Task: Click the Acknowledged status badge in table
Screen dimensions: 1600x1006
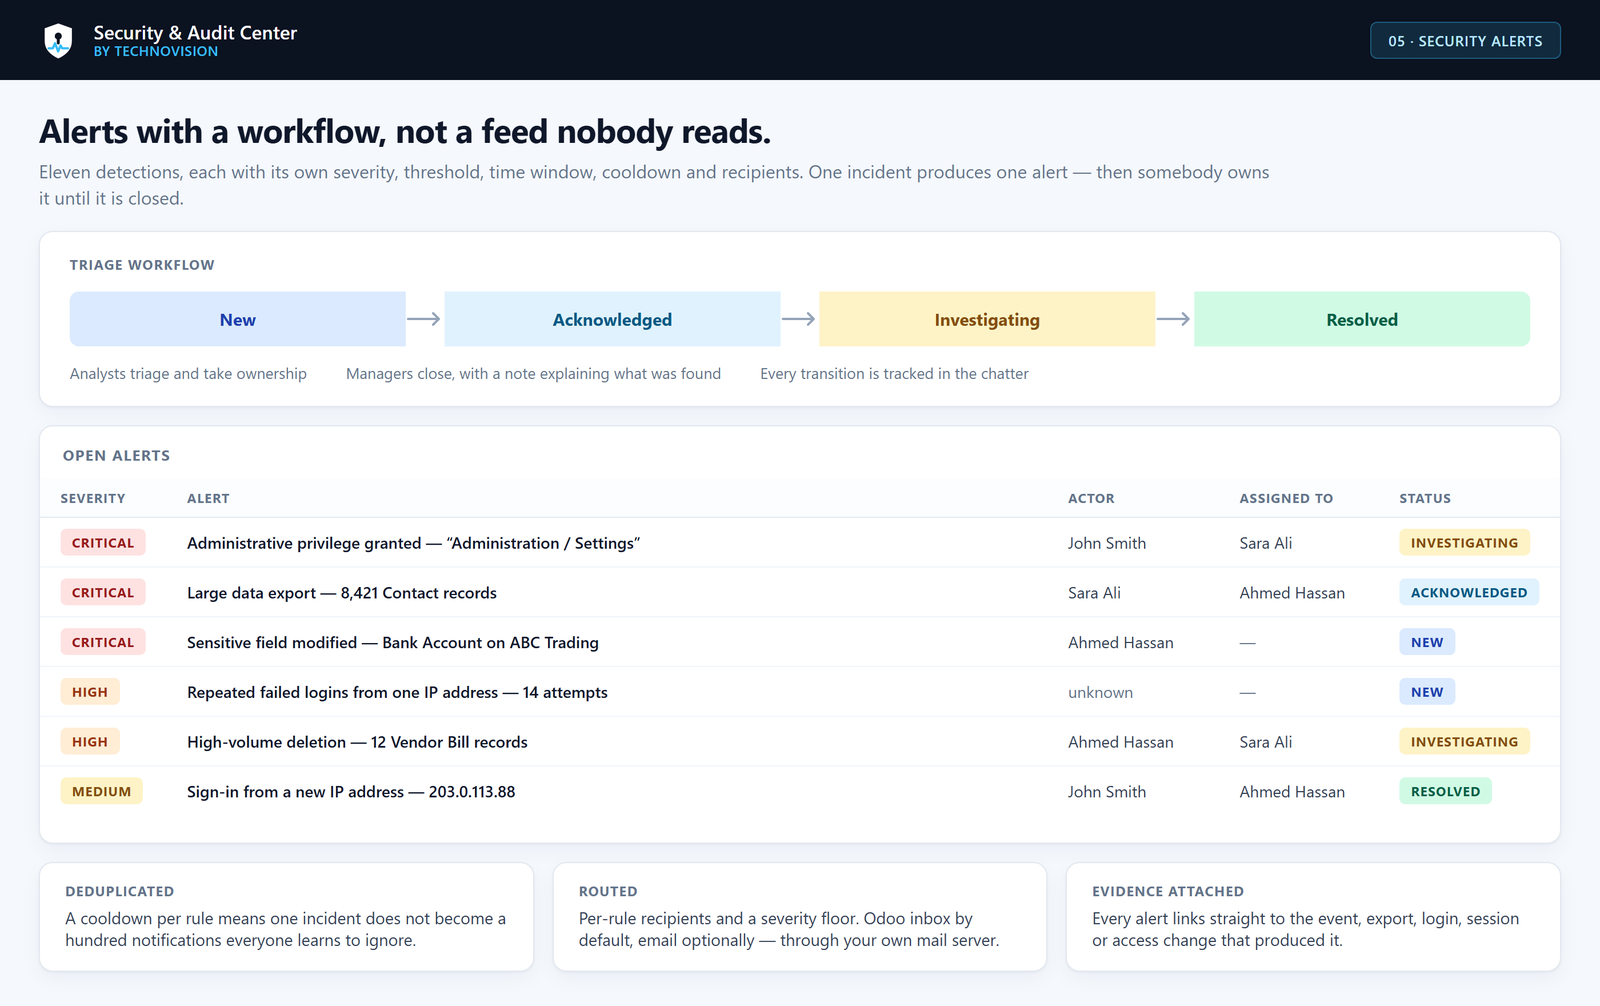Action: tap(1469, 593)
